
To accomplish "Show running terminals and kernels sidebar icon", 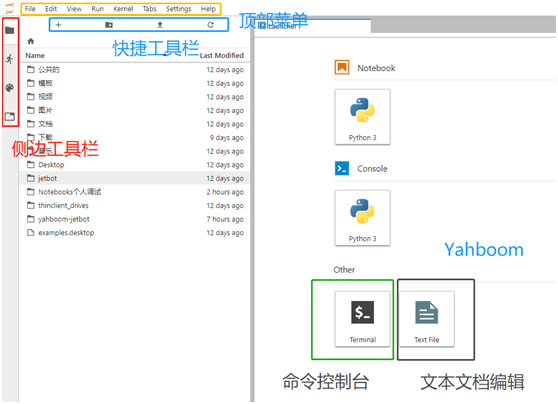I will (x=10, y=59).
